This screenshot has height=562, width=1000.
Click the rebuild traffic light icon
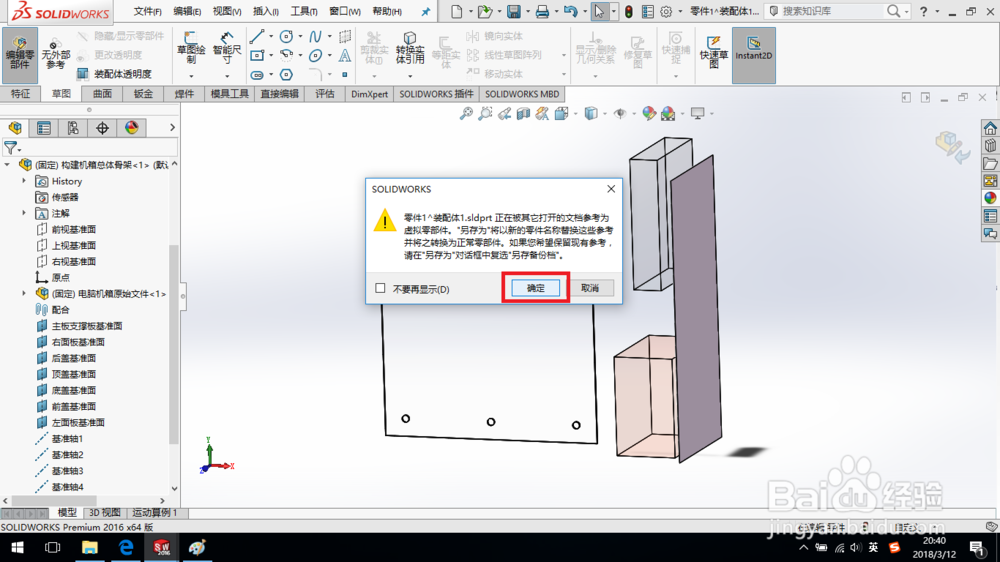coord(629,11)
